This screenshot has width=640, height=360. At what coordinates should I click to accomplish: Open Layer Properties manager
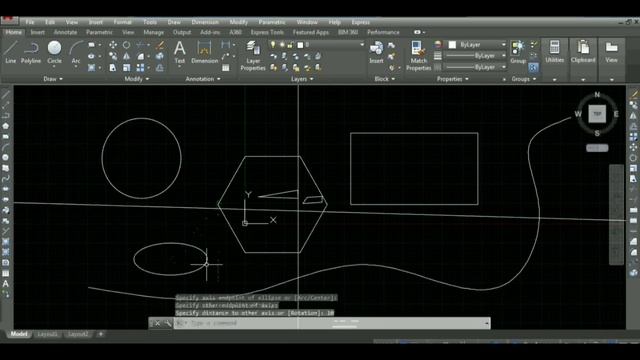[253, 56]
